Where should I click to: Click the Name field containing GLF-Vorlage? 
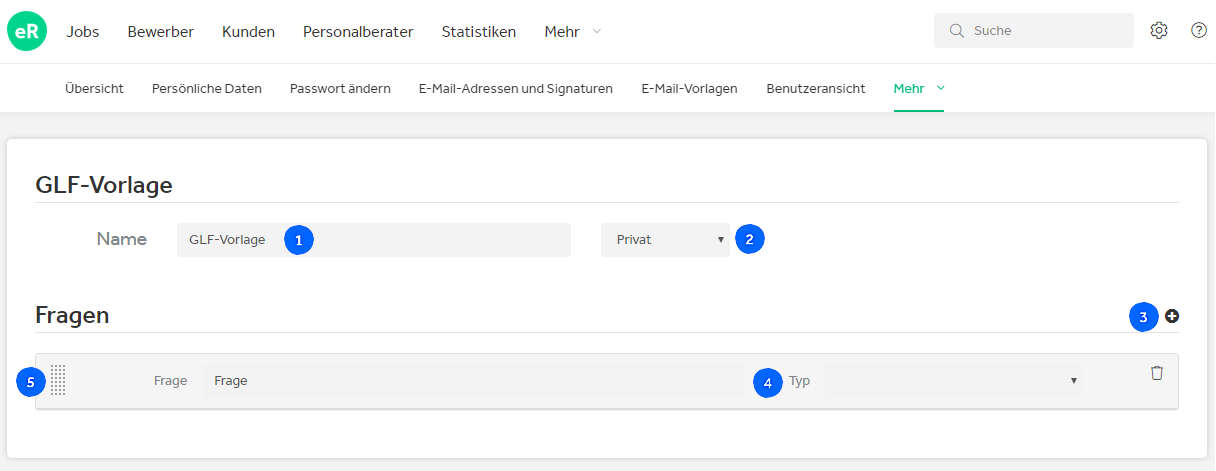pos(374,240)
